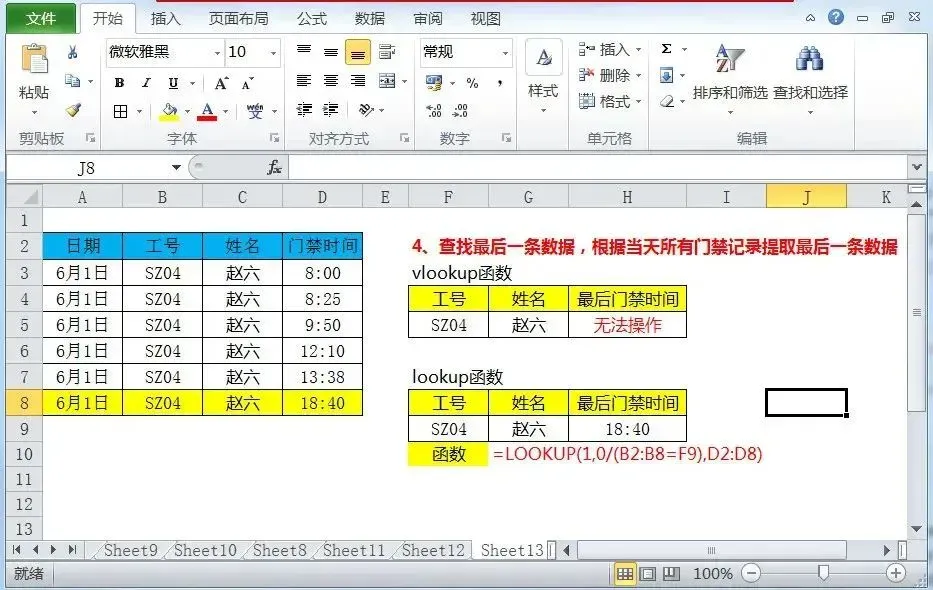Decrease indent in the alignment group
The height and width of the screenshot is (590, 933).
pos(304,109)
